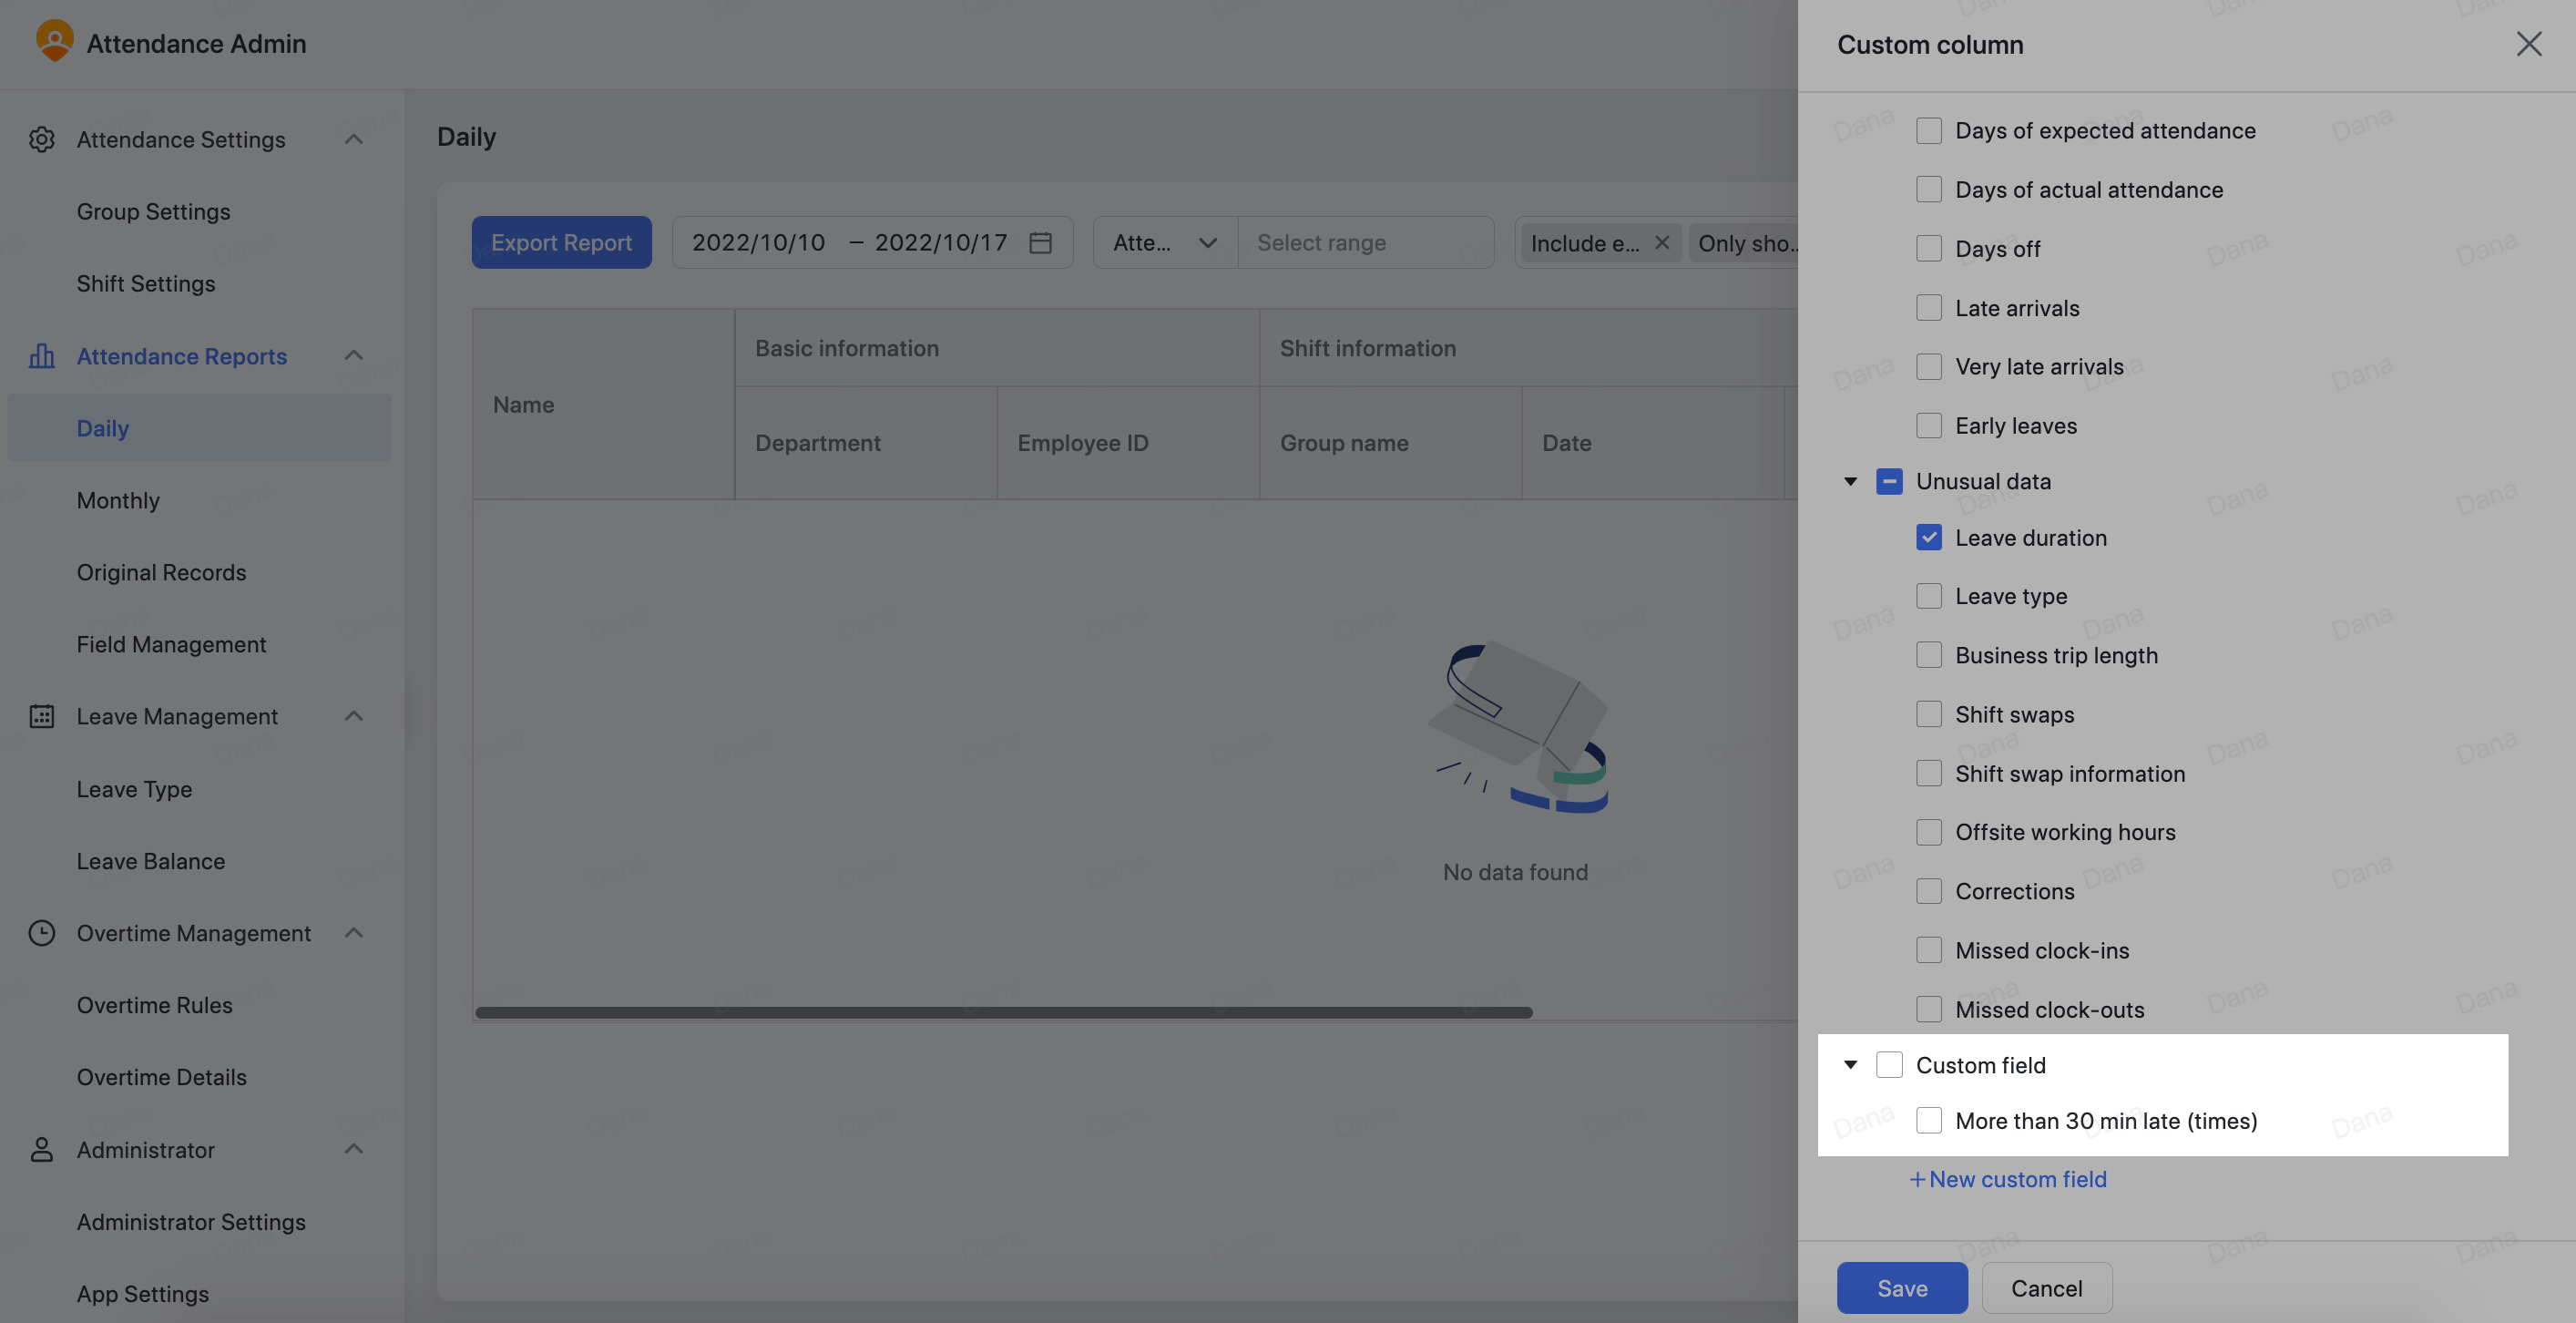
Task: Go to Original Records
Action: (x=161, y=572)
